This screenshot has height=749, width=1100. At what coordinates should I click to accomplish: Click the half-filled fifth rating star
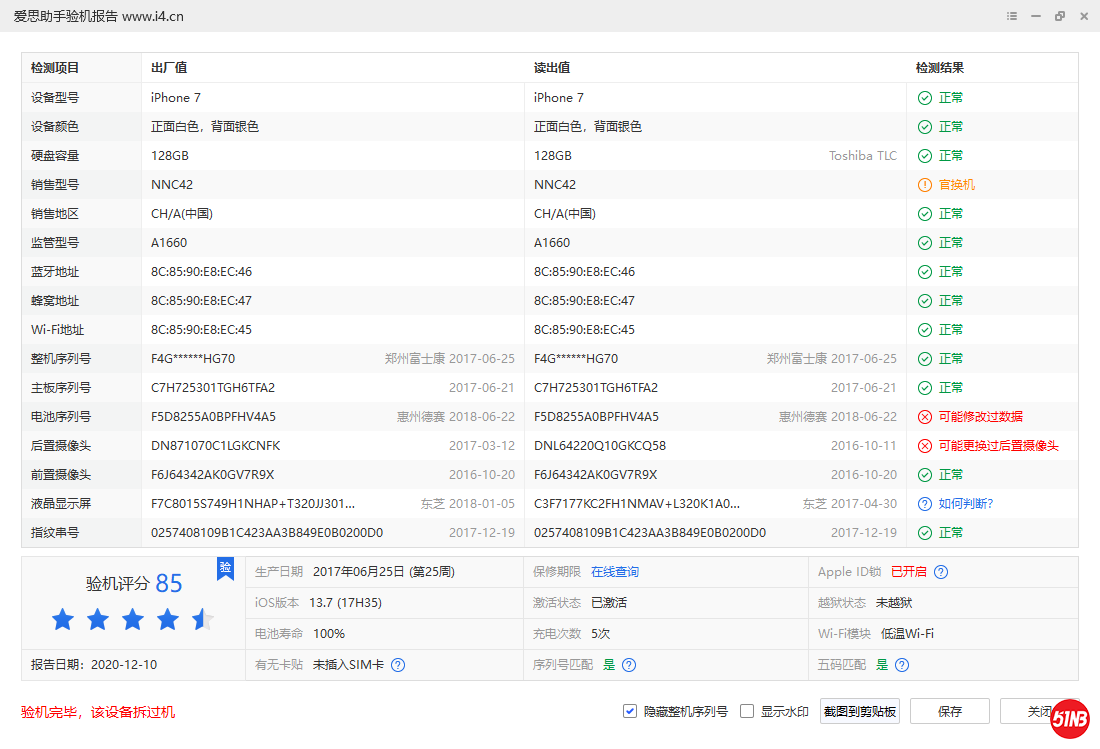[x=203, y=619]
